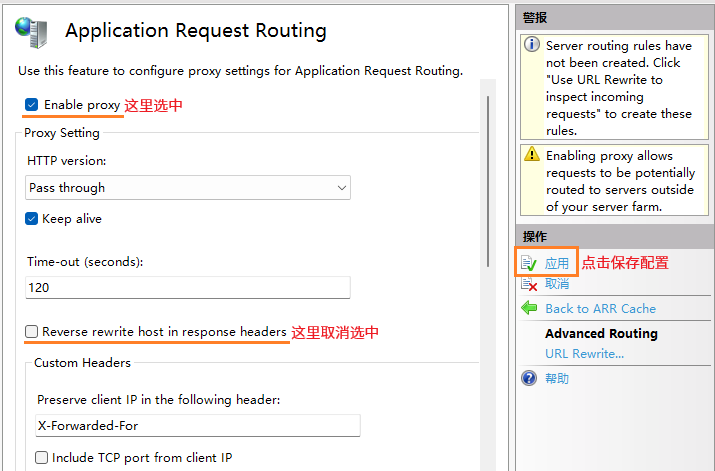
Task: Open the URL Rewrite... link
Action: [585, 354]
